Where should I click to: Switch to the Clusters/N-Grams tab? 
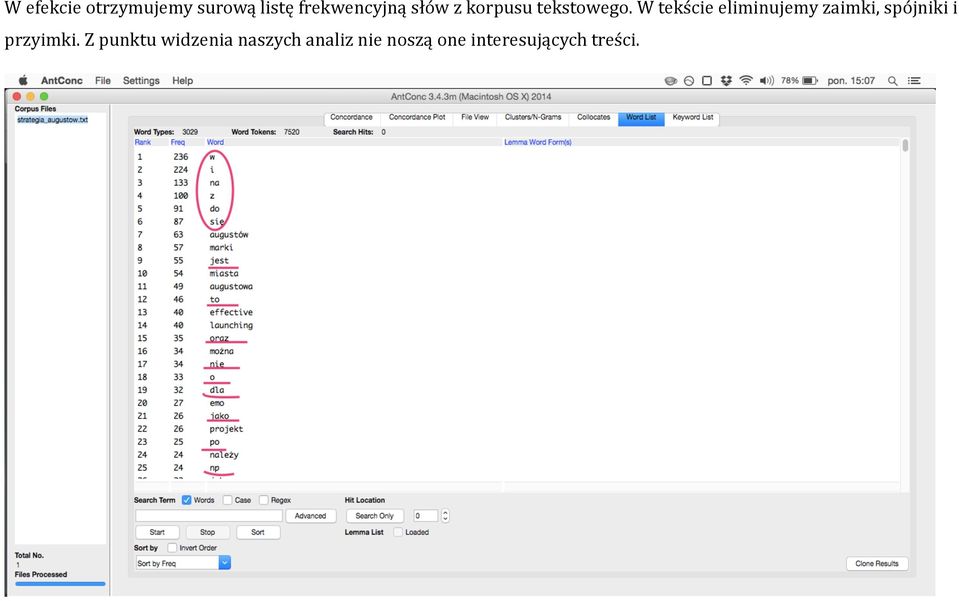[533, 117]
